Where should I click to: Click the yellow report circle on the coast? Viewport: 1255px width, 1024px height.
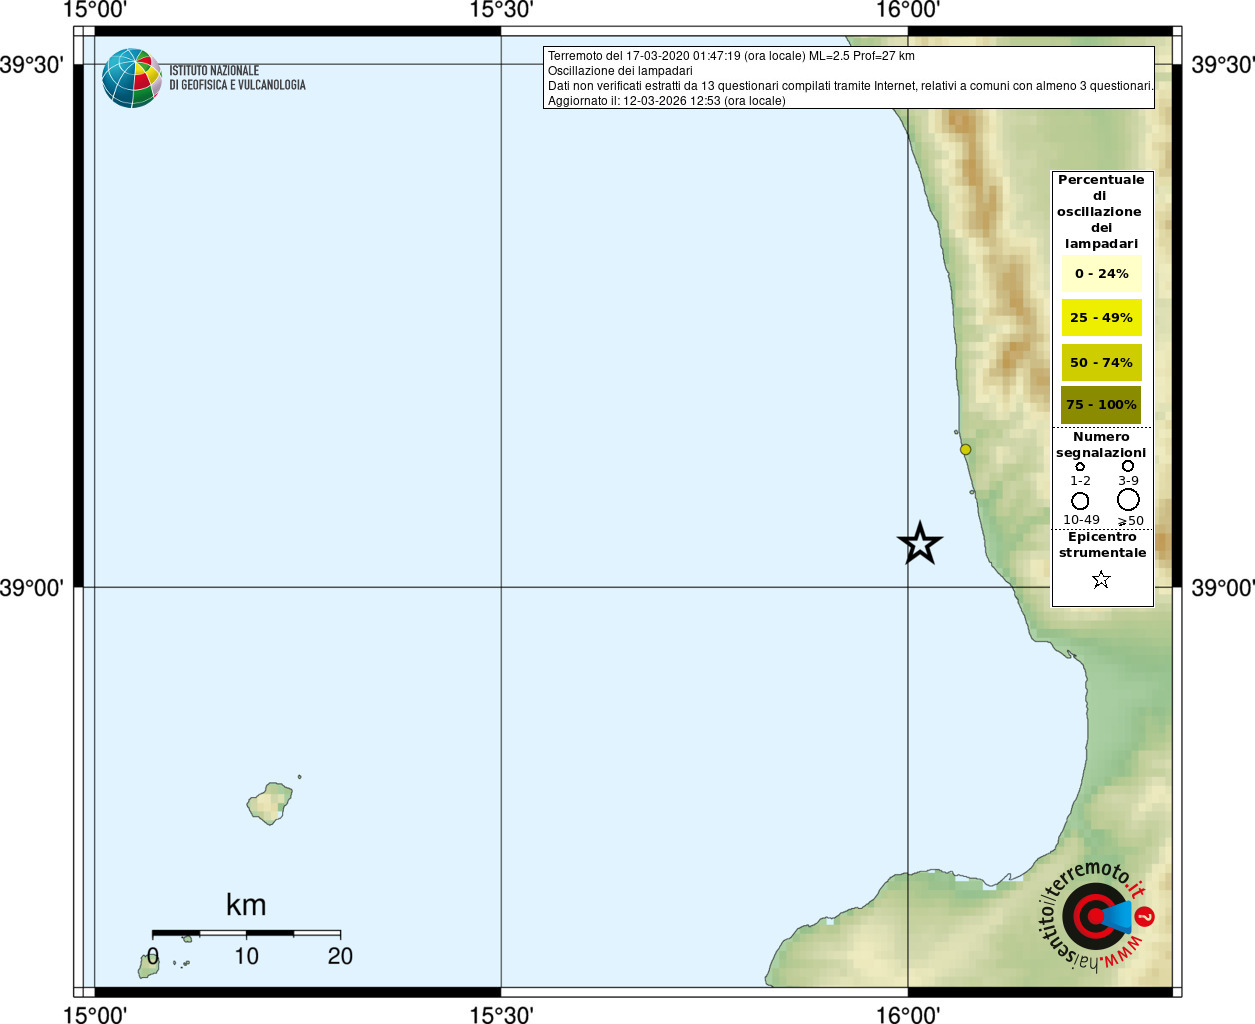coord(965,449)
